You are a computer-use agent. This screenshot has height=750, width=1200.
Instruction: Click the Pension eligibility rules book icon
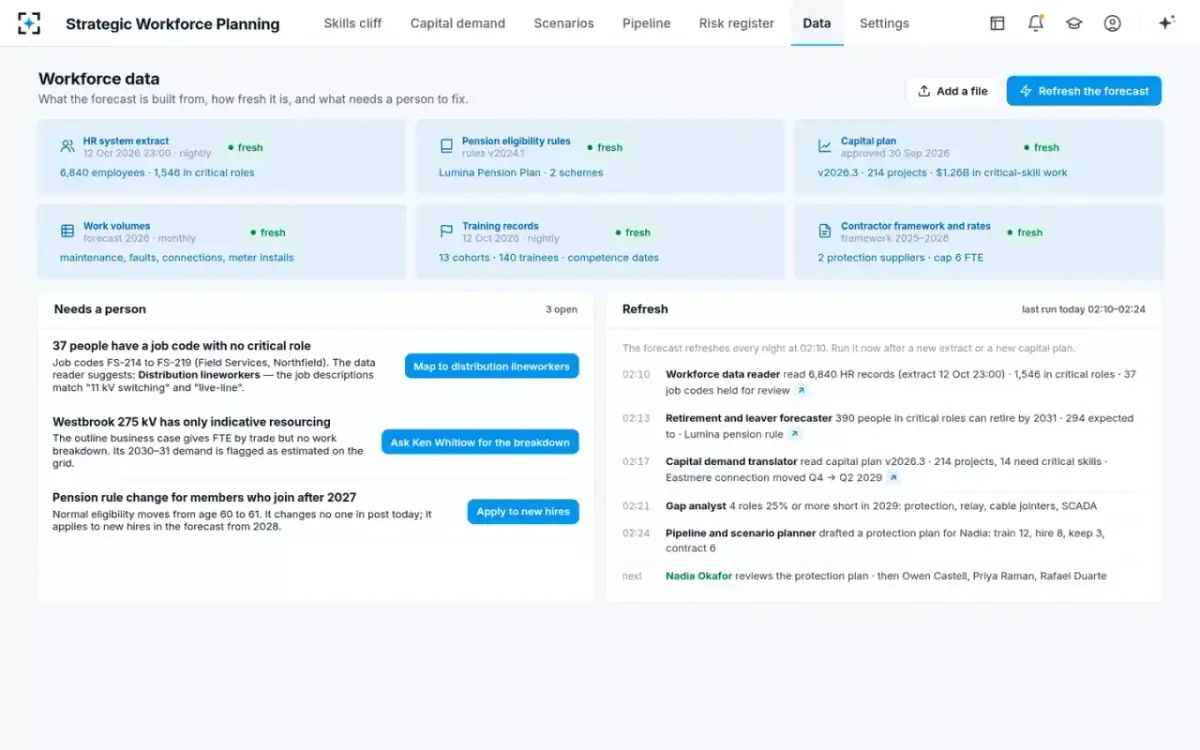(446, 146)
